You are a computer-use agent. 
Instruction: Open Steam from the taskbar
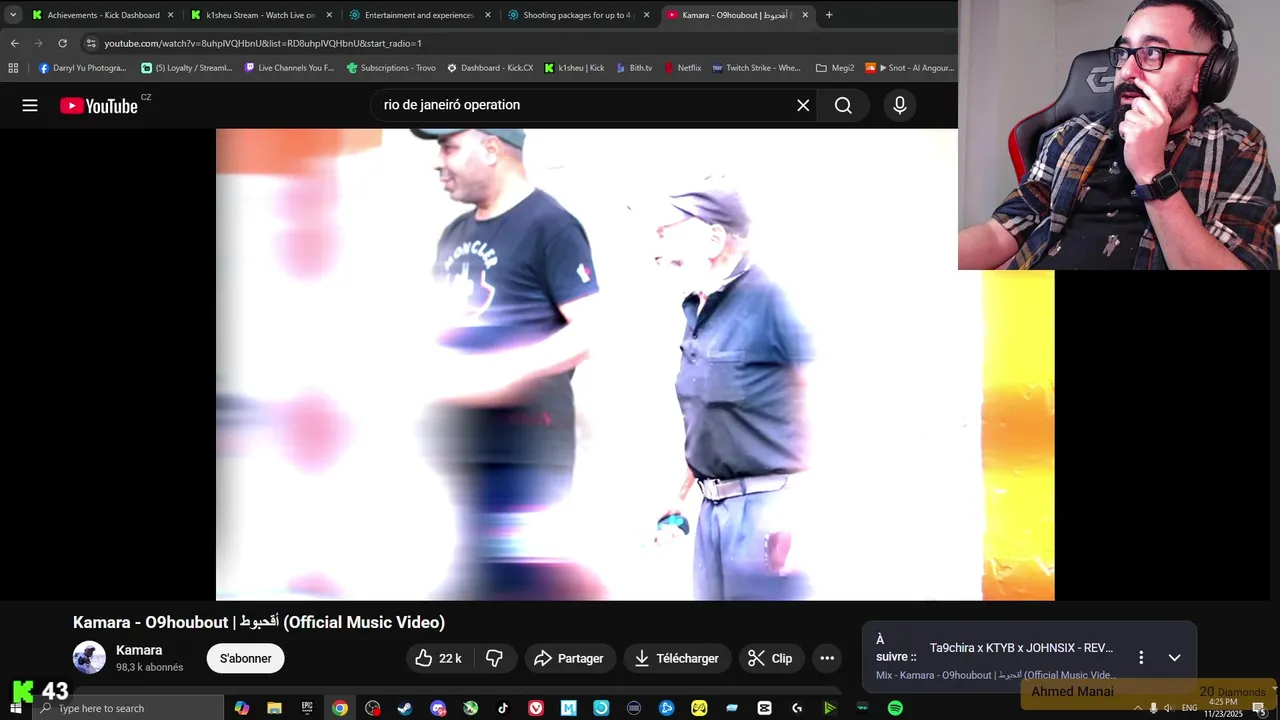(405, 708)
